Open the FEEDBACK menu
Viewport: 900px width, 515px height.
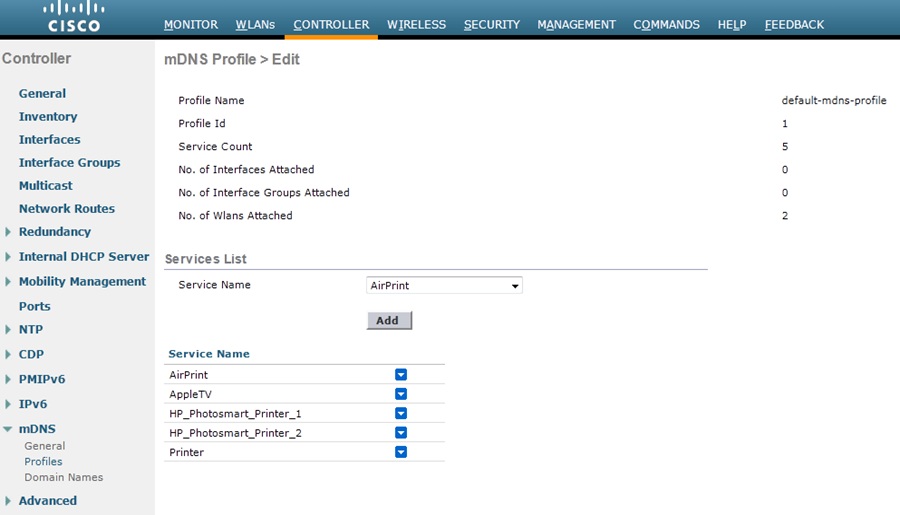coord(794,25)
